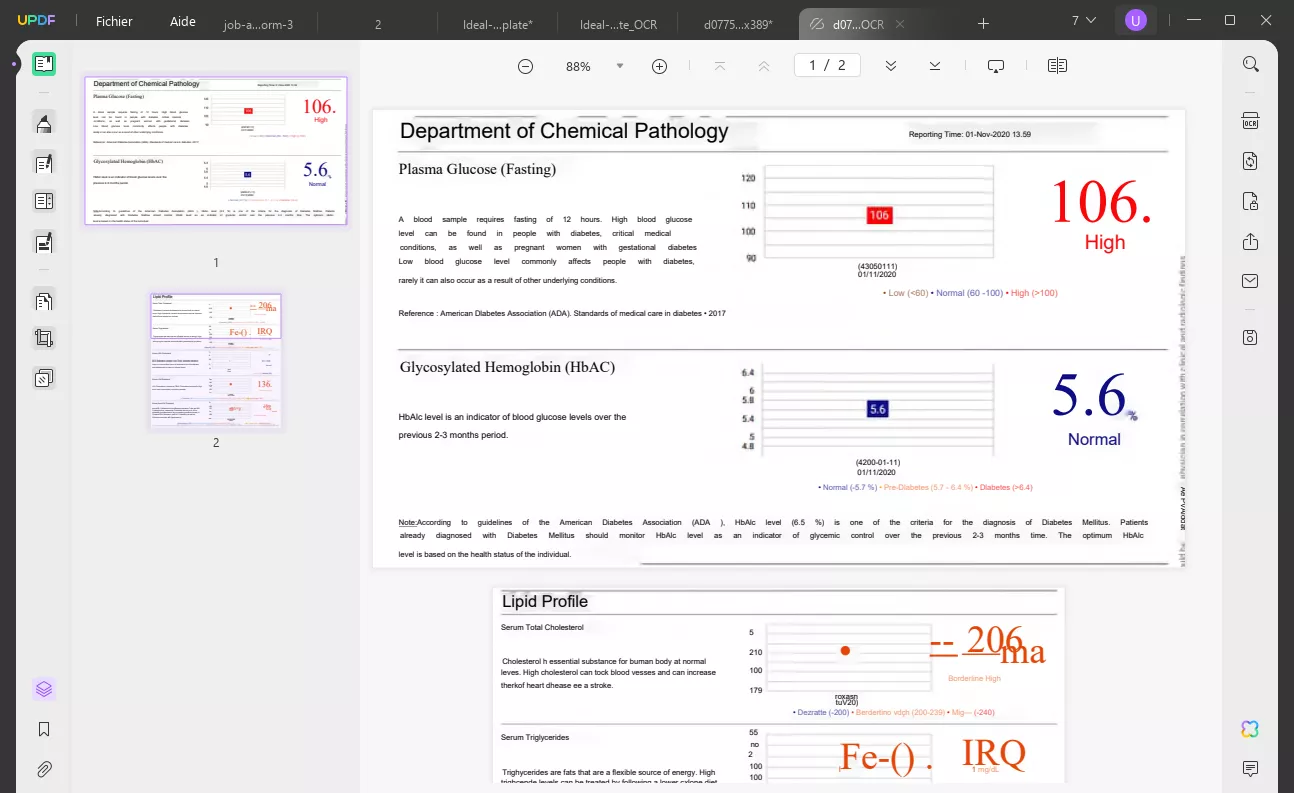Image resolution: width=1294 pixels, height=793 pixels.
Task: Open the Edit PDF tool
Action: pyautogui.click(x=44, y=163)
